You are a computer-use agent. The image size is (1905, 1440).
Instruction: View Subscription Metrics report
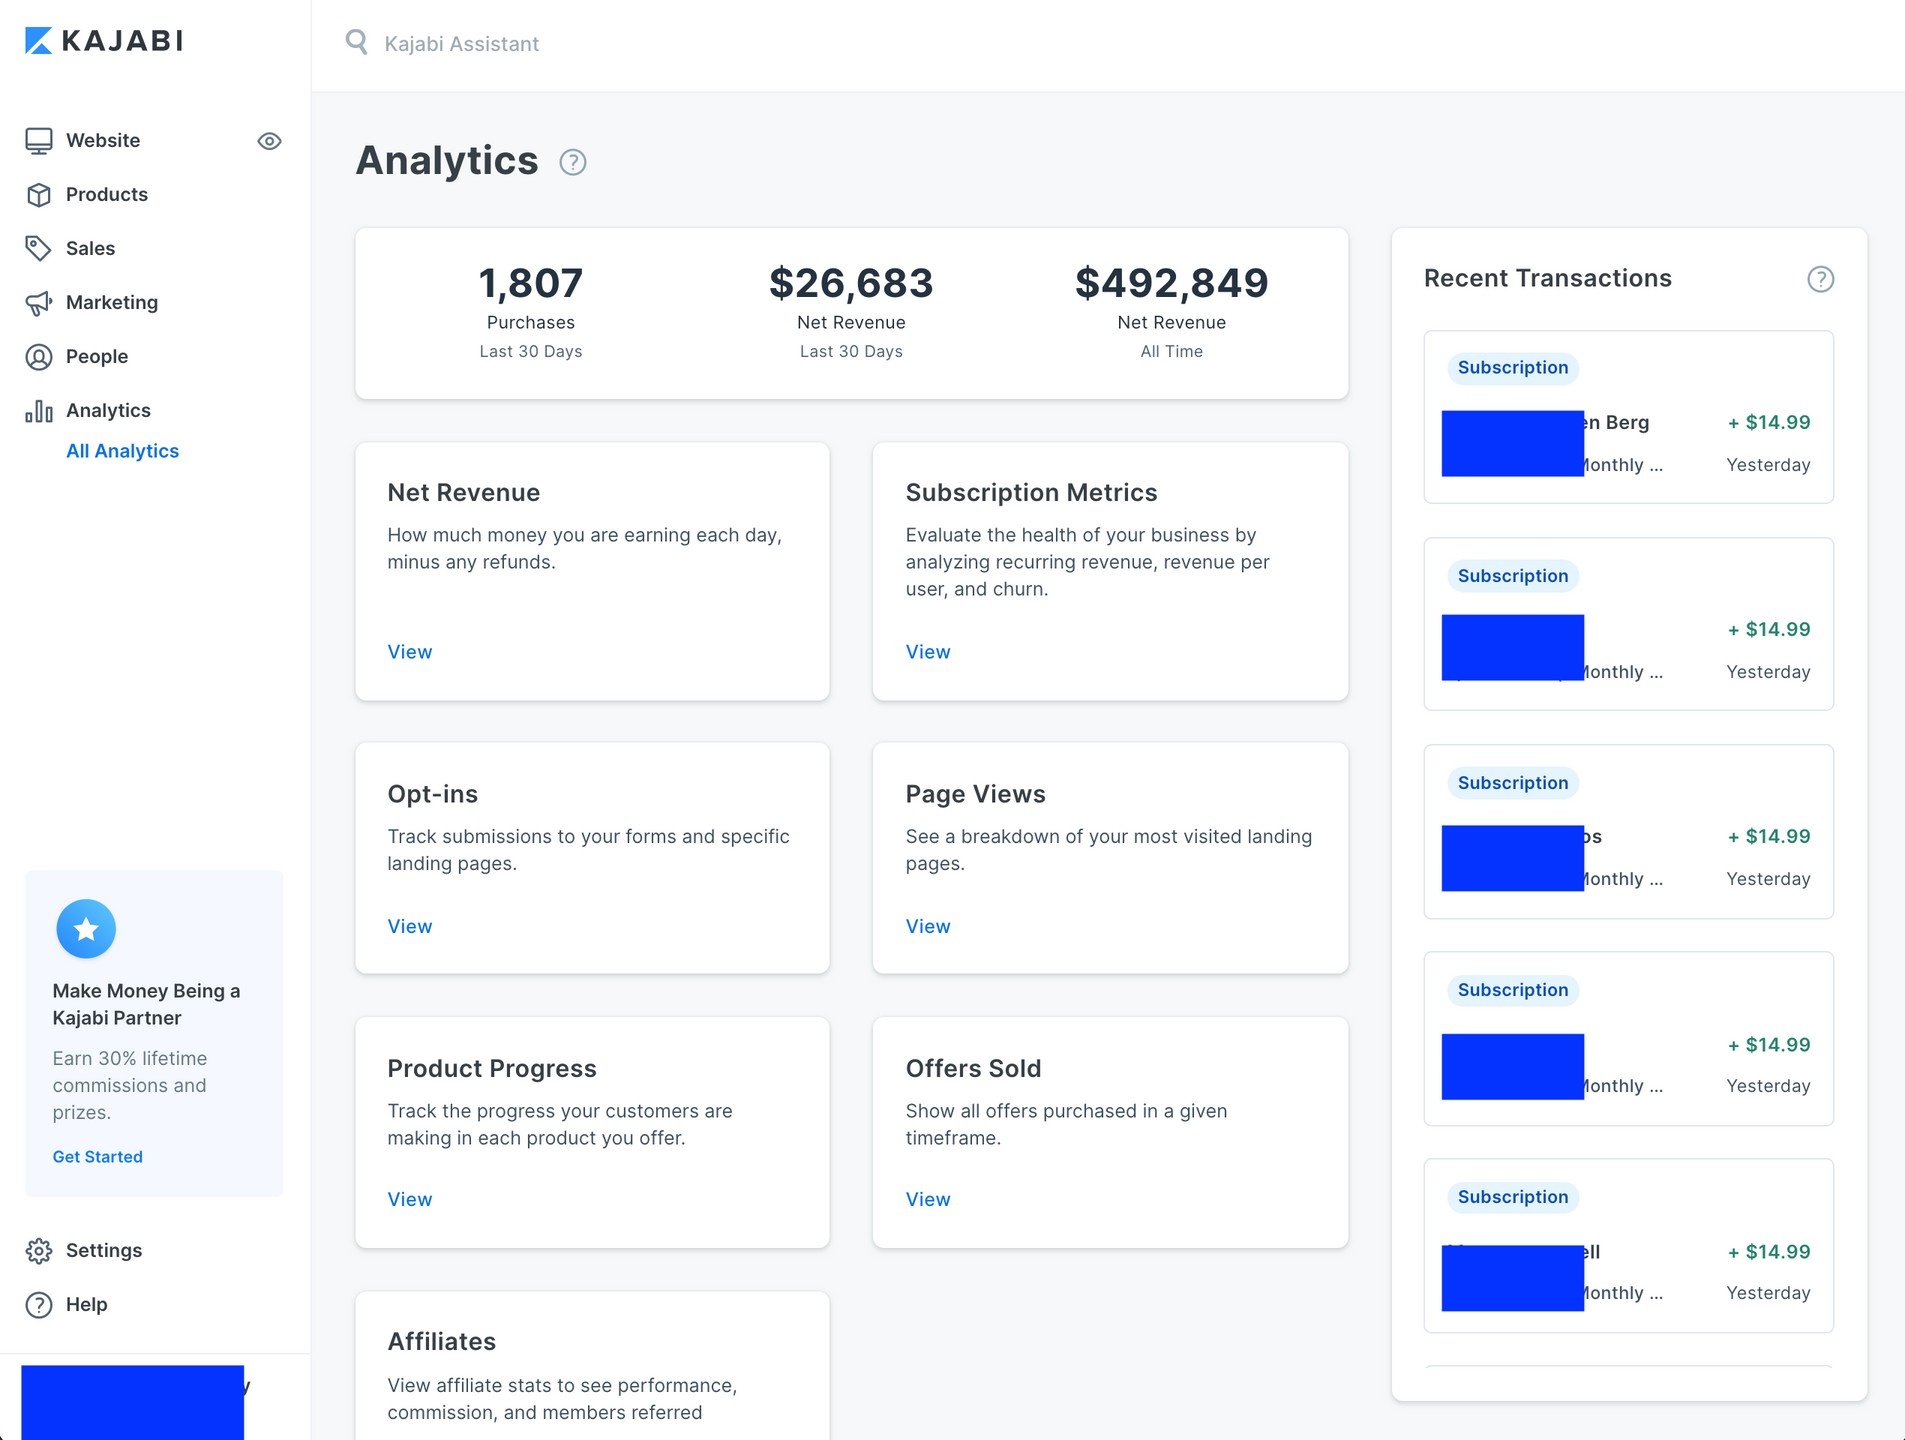tap(928, 652)
